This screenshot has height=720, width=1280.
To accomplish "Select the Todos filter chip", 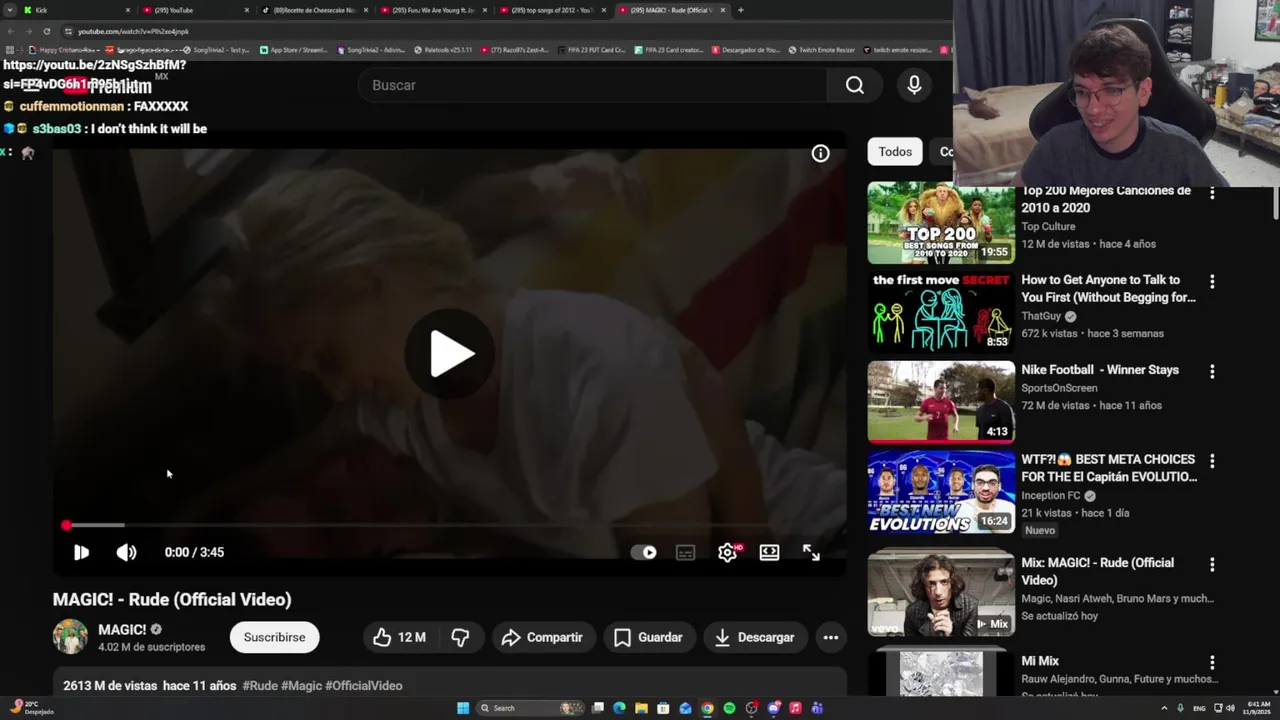I will [x=895, y=152].
